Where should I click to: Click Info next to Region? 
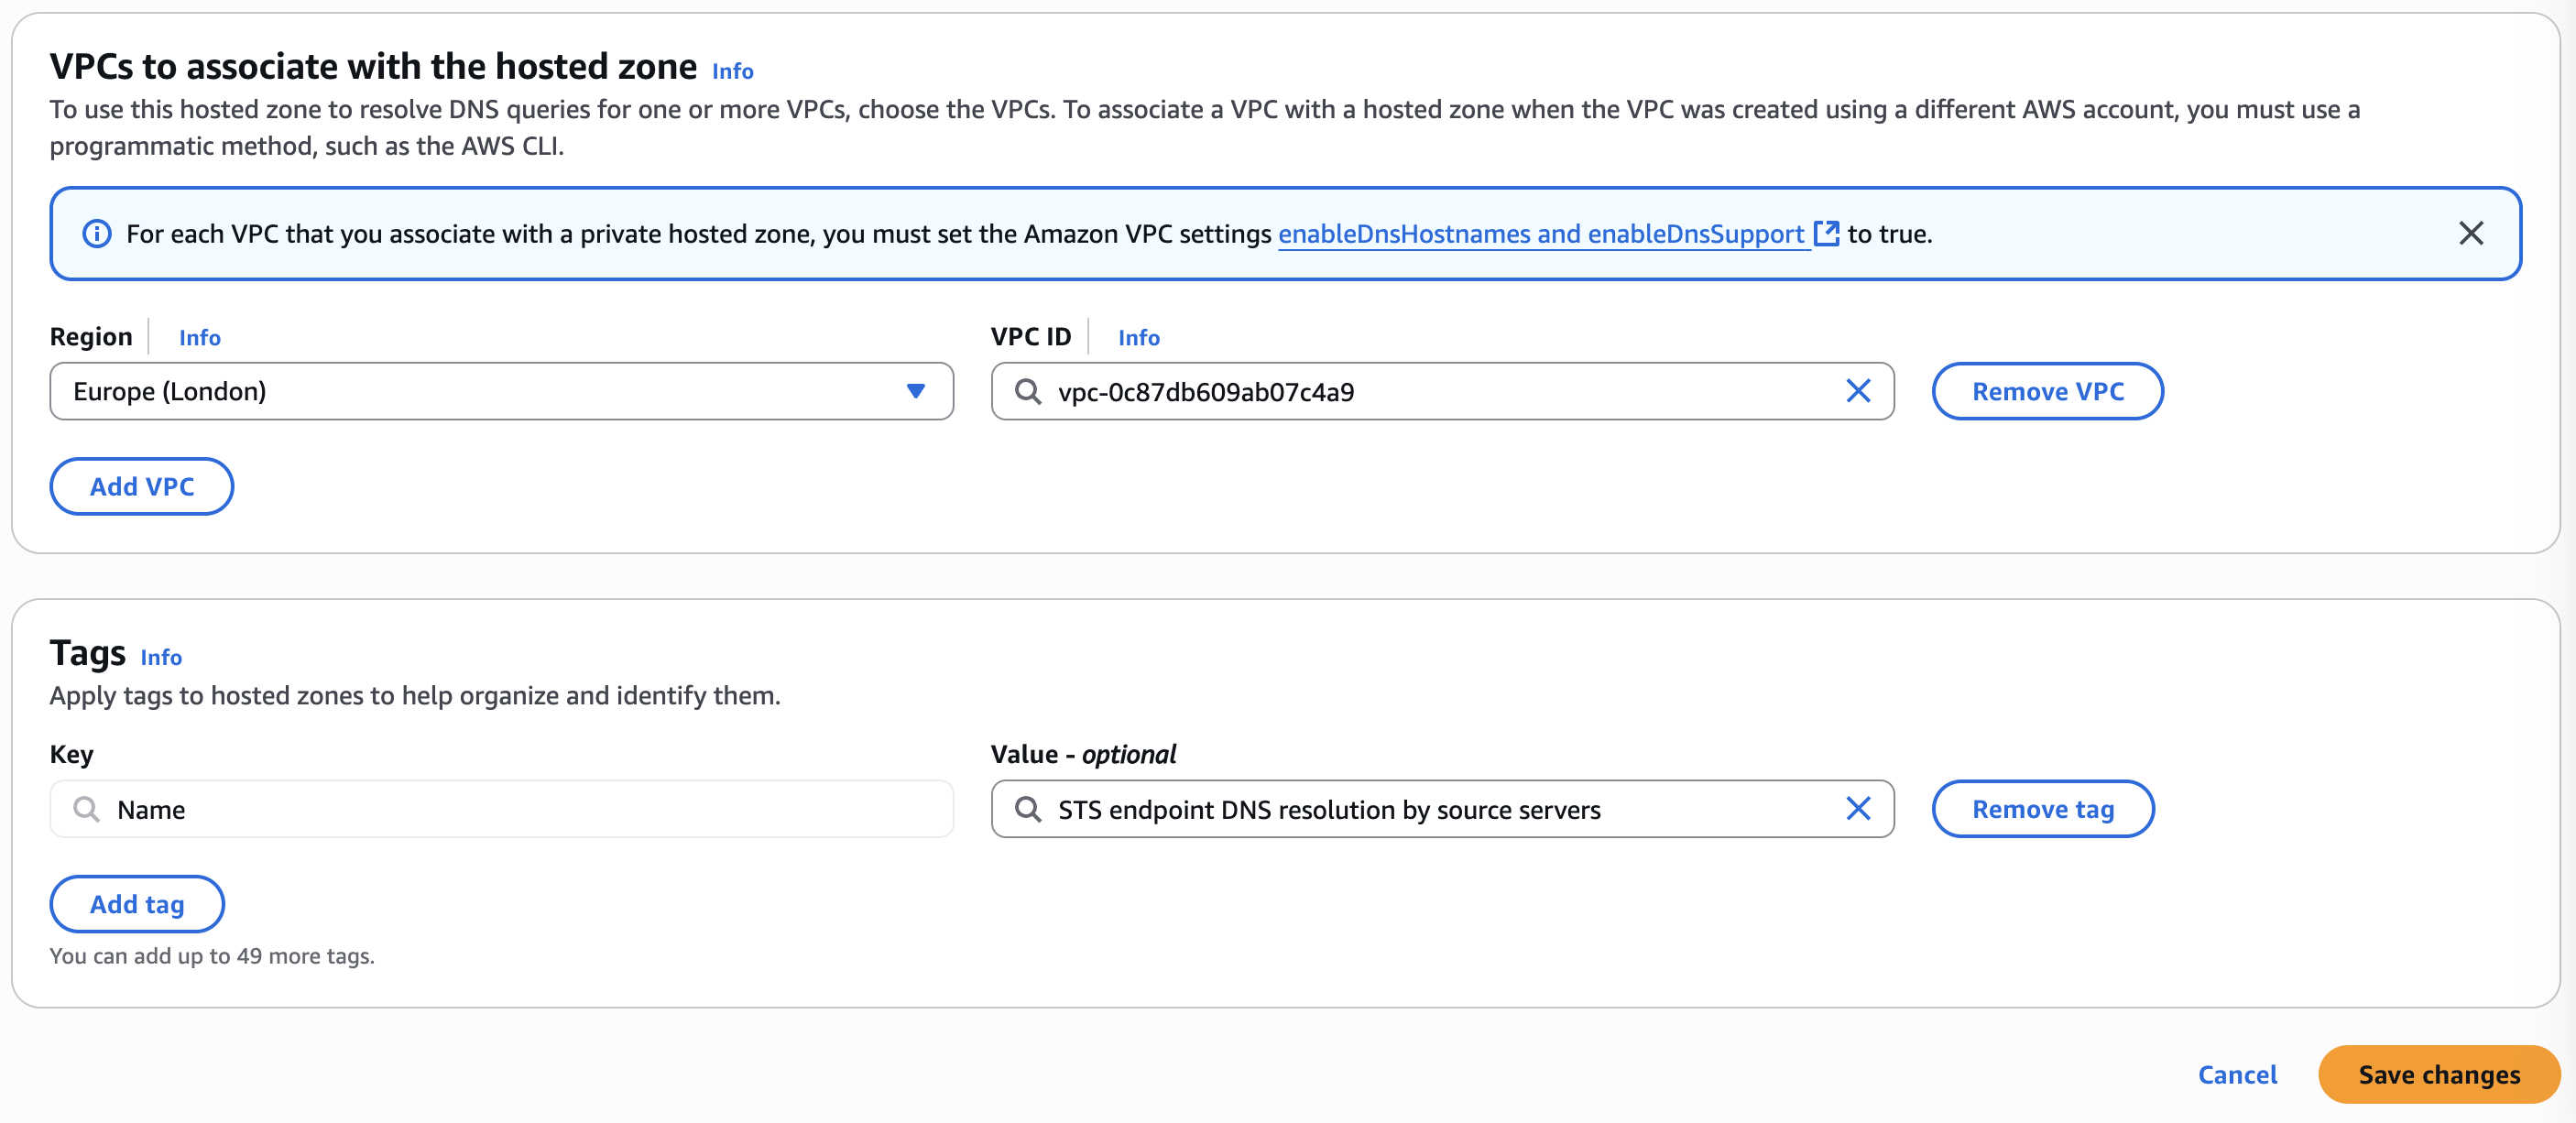[x=199, y=337]
